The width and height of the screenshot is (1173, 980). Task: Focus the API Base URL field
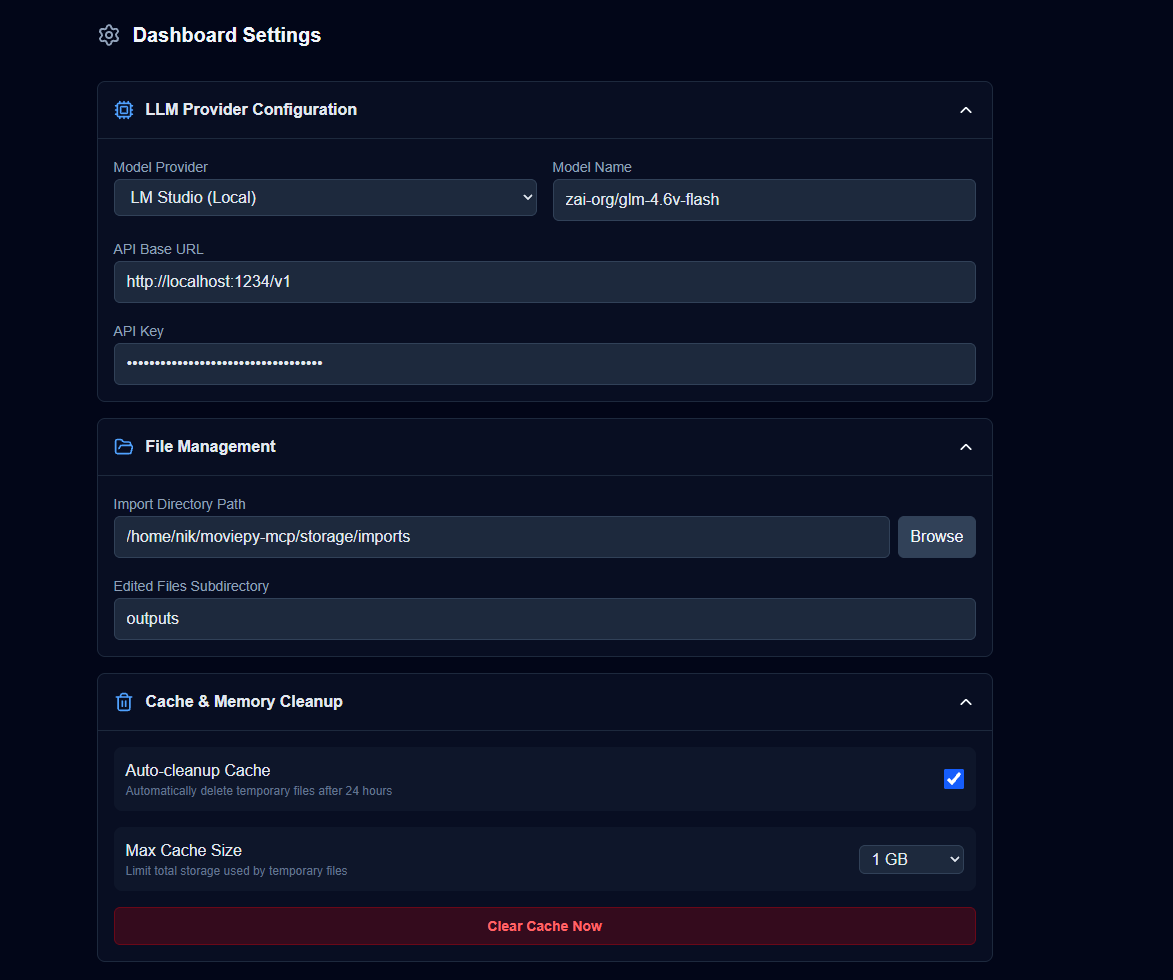pyautogui.click(x=545, y=282)
